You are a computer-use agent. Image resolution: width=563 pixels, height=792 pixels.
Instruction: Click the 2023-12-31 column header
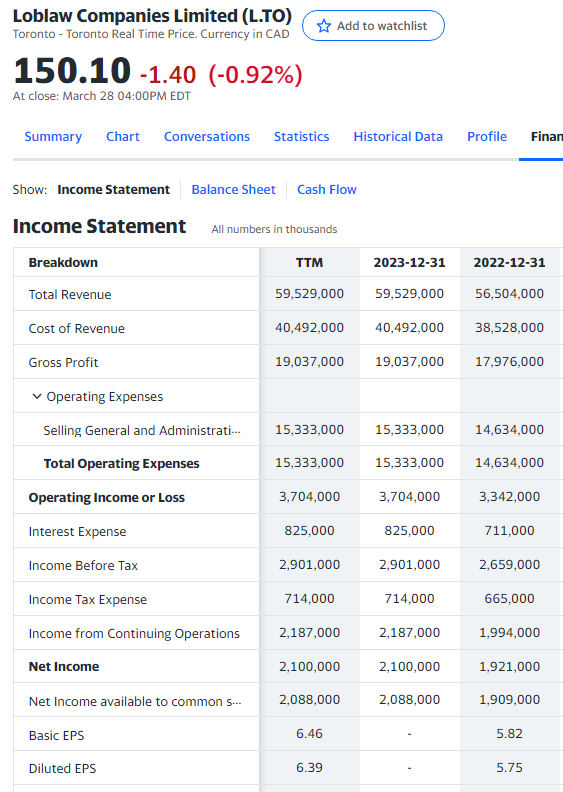410,263
